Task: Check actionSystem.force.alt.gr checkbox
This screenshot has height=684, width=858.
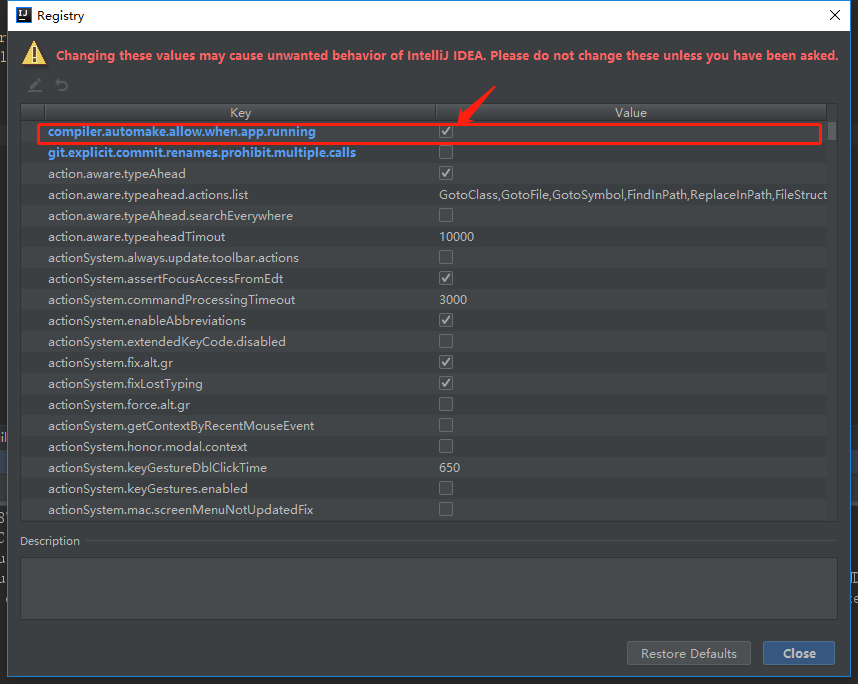Action: pos(445,404)
